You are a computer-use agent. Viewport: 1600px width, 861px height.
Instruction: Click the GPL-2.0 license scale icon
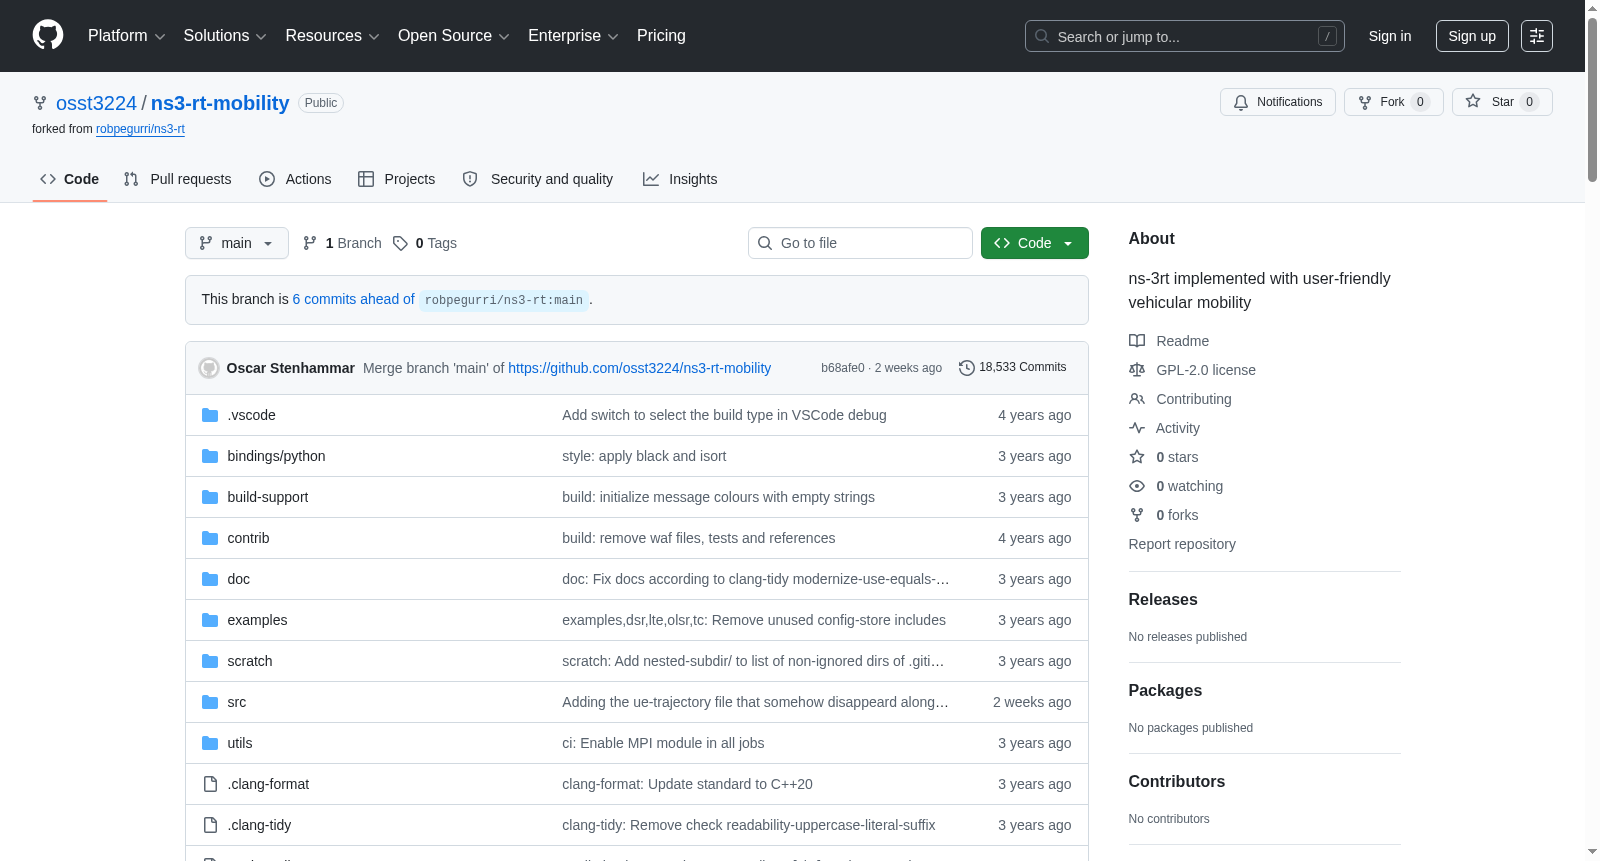click(x=1137, y=370)
